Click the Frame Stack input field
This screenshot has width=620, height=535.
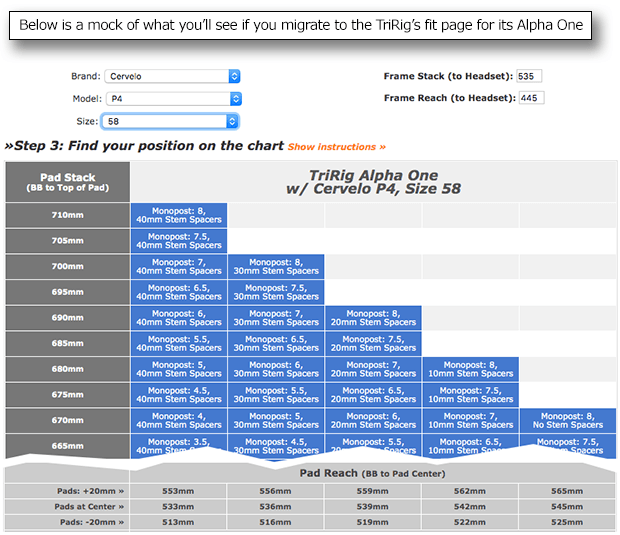529,76
